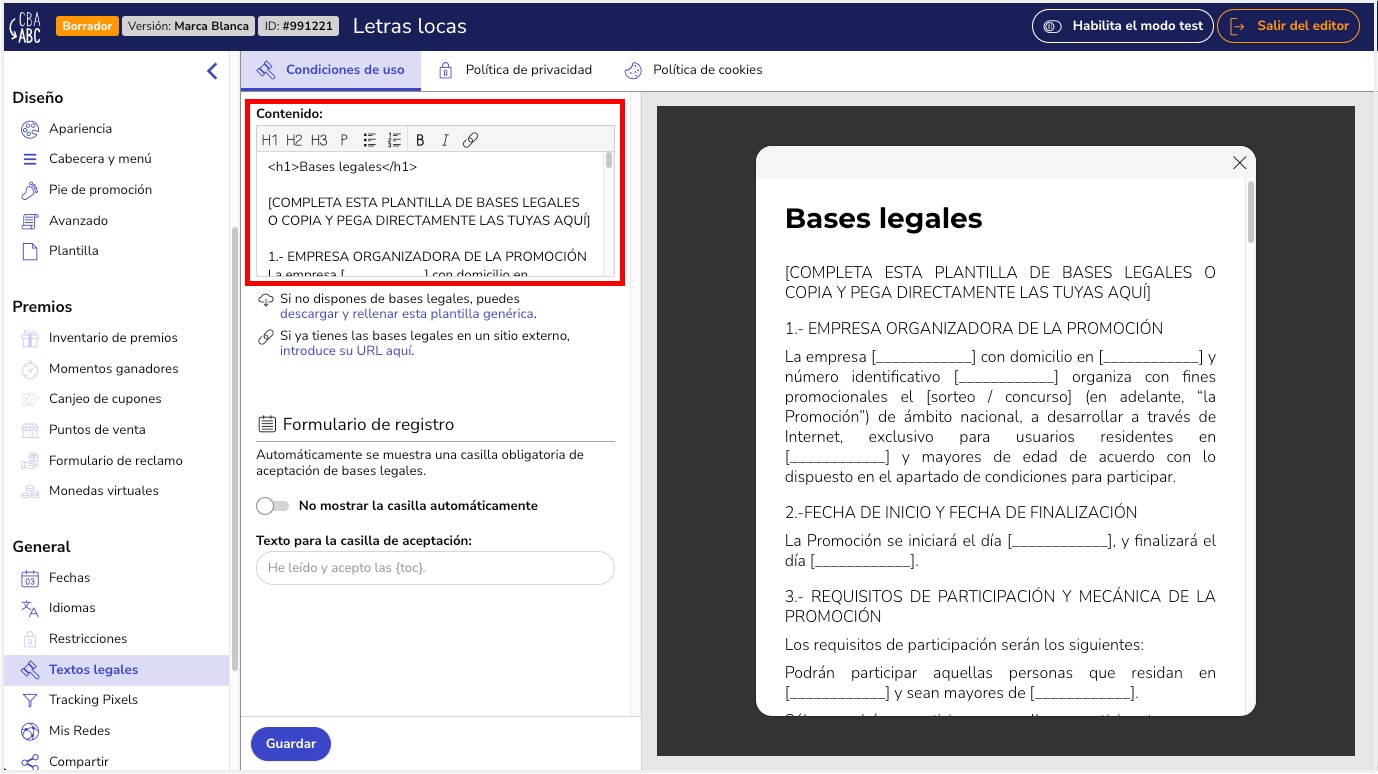Insert a numbered list

click(x=394, y=140)
